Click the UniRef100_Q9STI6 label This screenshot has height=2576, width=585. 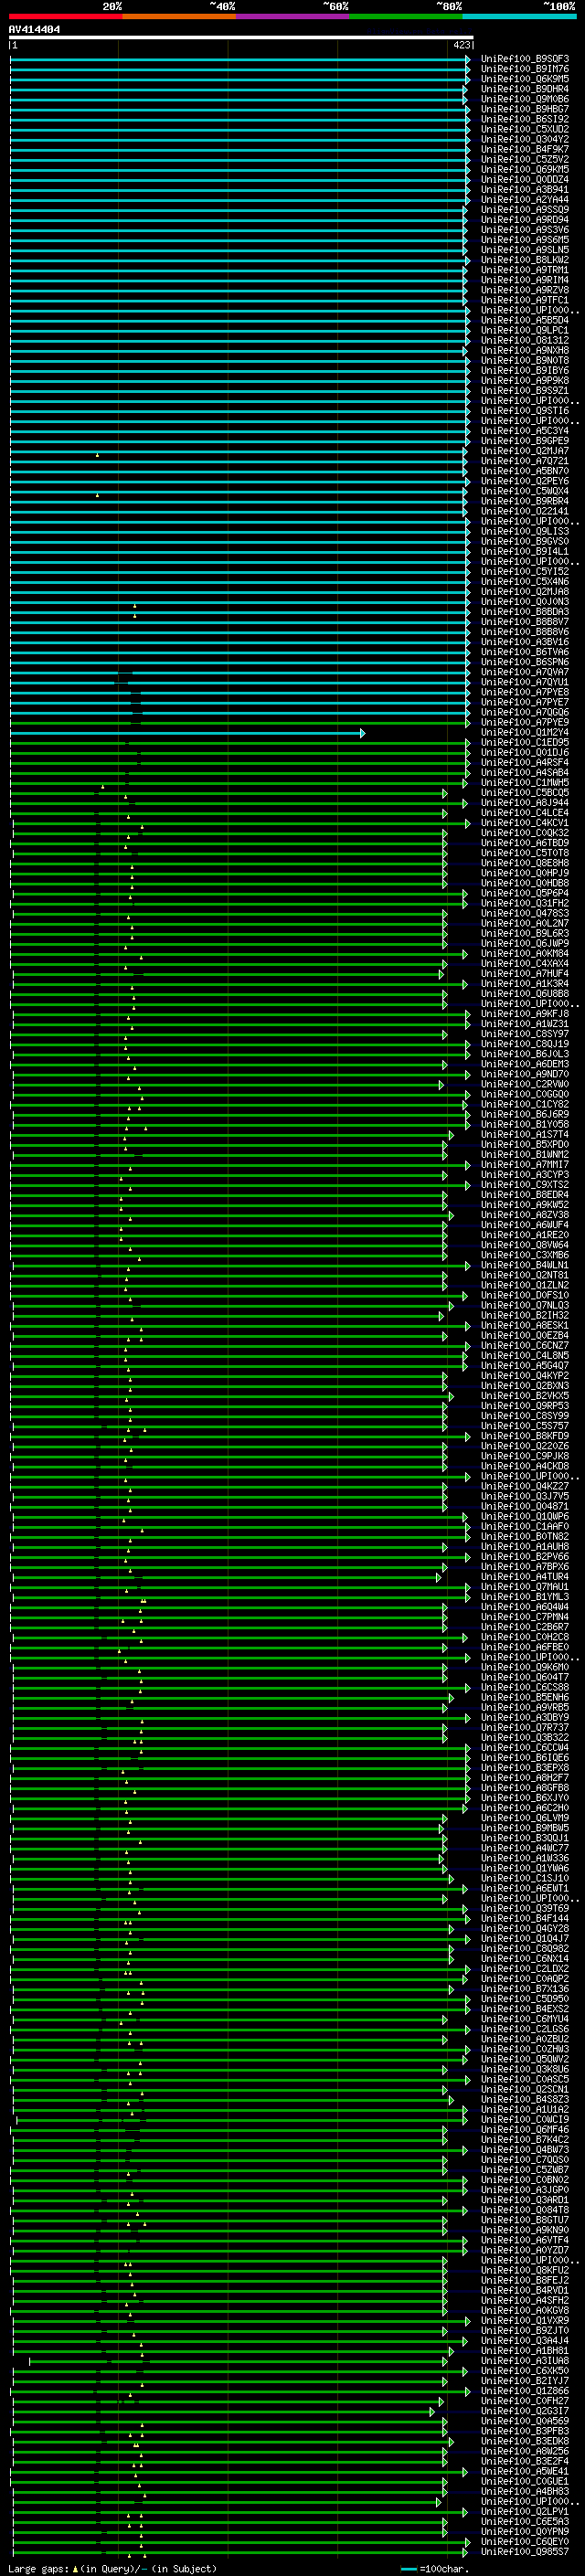coord(525,411)
